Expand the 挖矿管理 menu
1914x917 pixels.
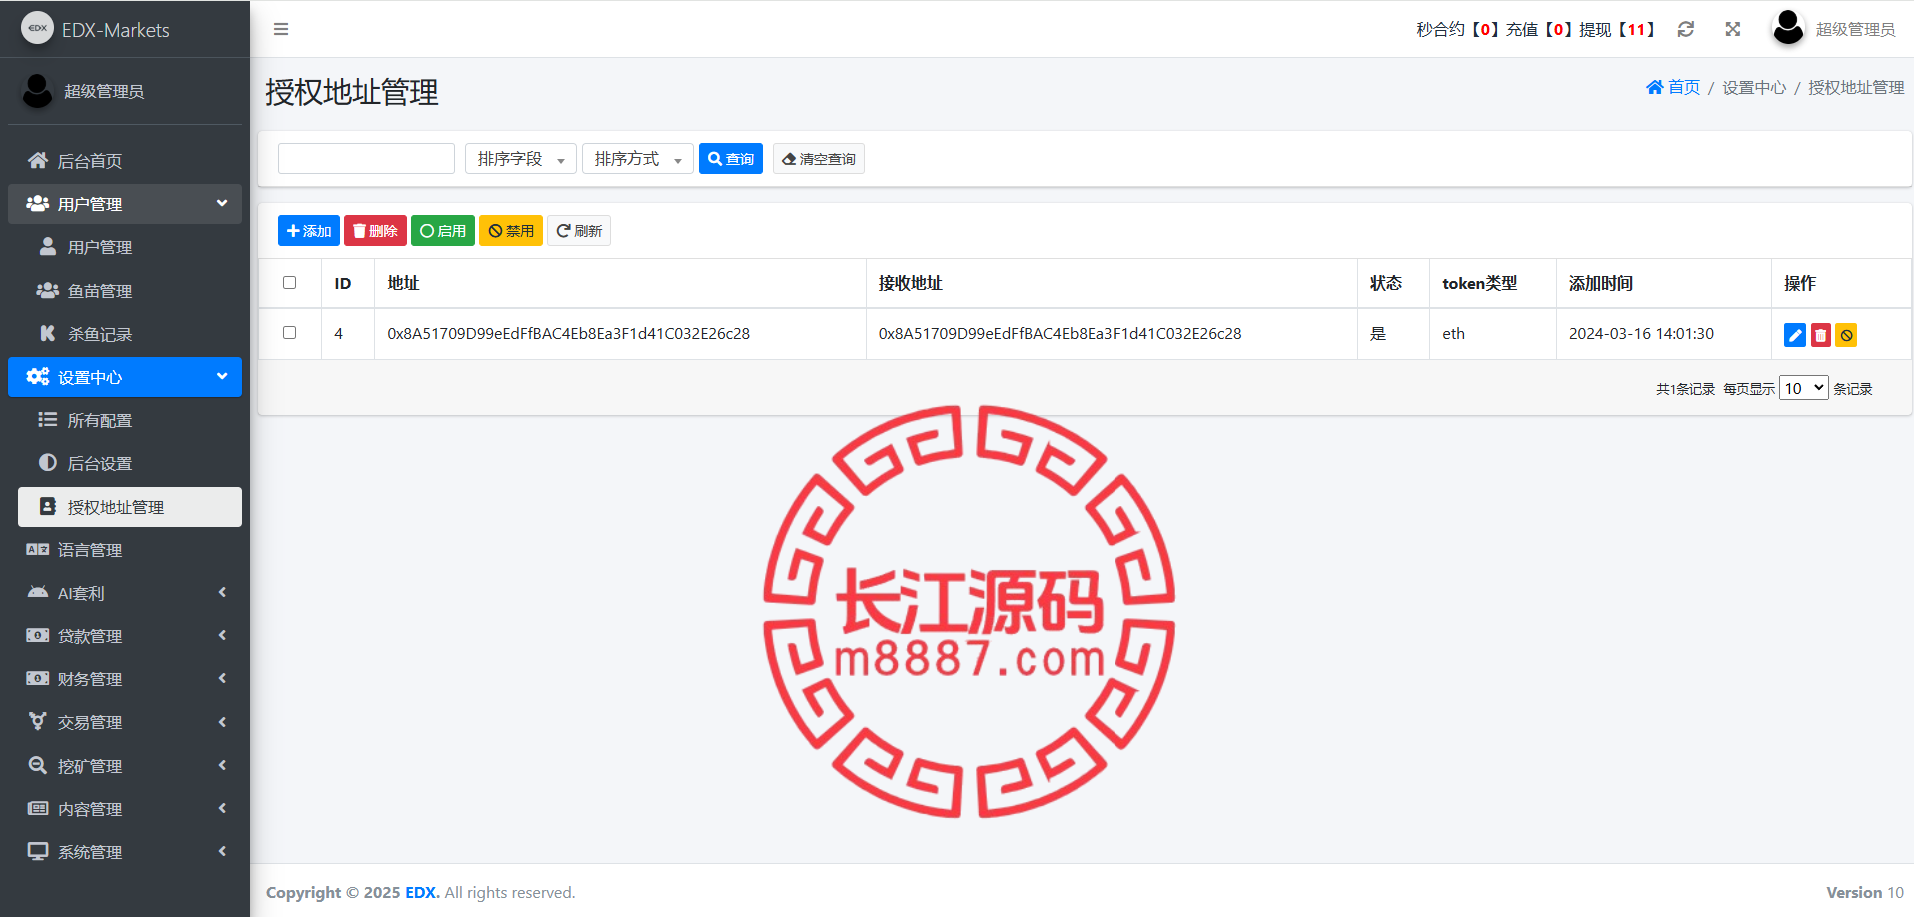tap(125, 766)
